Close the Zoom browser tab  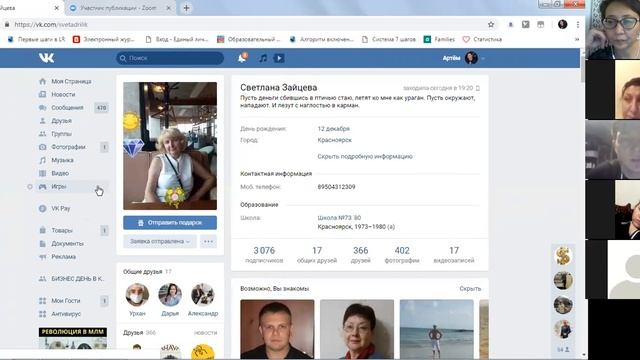click(169, 8)
